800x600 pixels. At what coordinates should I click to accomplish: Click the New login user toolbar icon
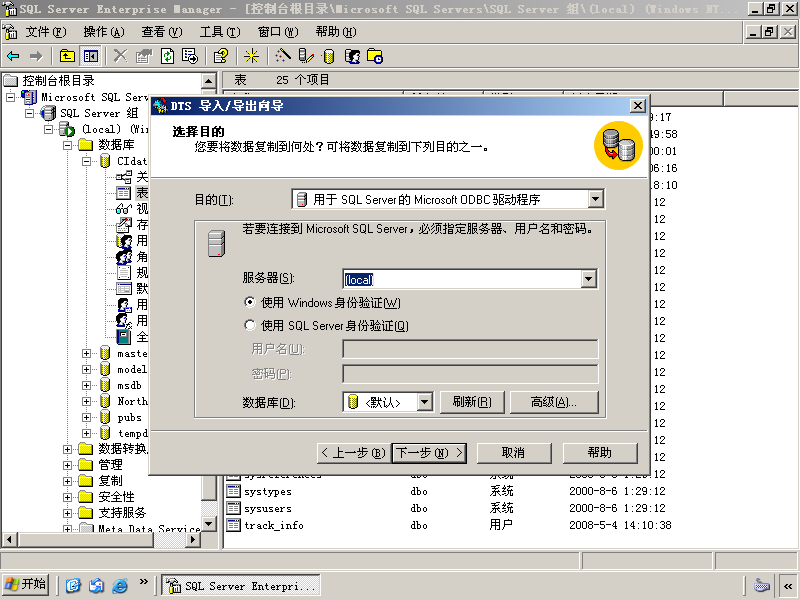(x=352, y=56)
